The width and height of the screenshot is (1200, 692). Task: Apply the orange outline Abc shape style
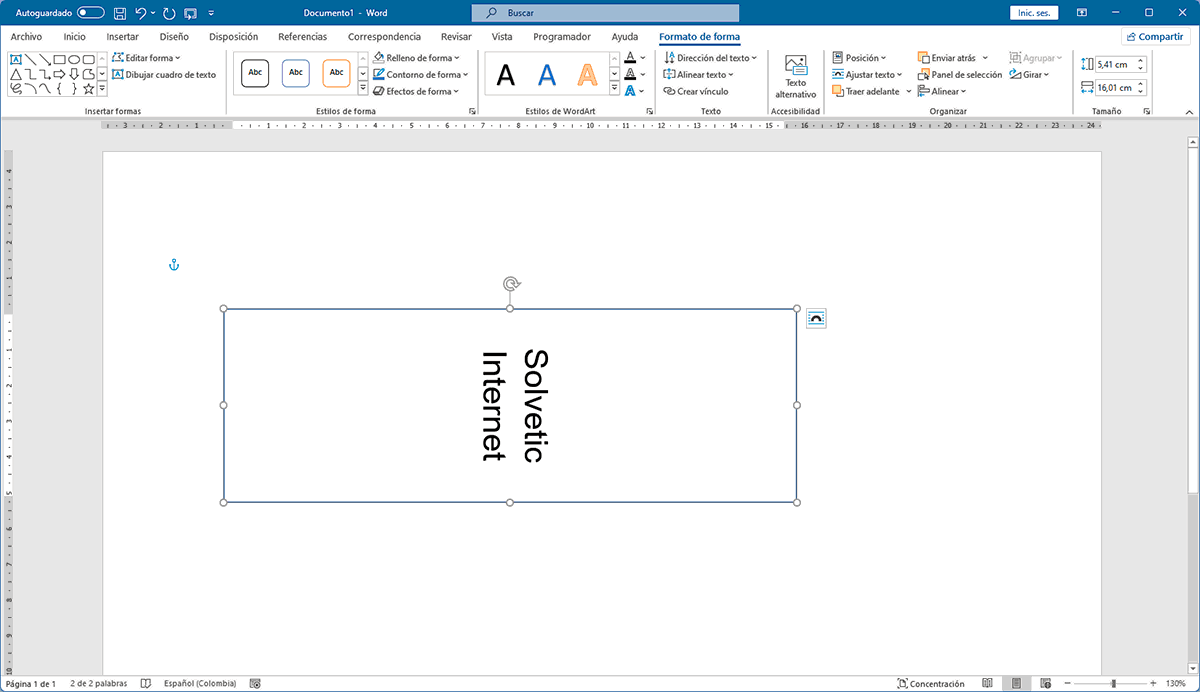click(337, 73)
